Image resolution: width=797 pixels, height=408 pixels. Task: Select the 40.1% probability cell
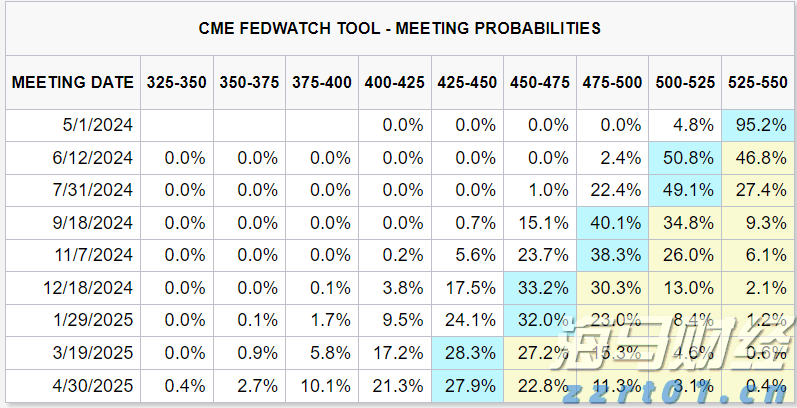tap(612, 222)
